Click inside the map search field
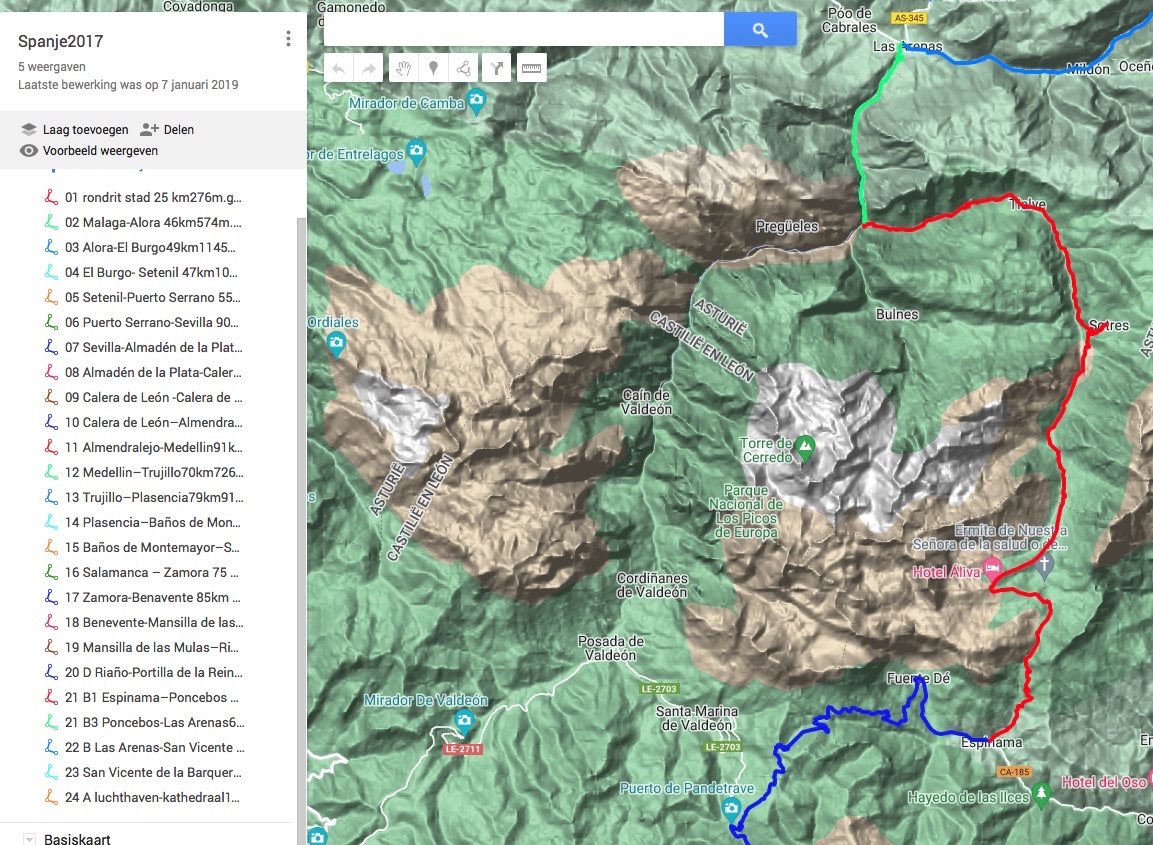 point(523,30)
